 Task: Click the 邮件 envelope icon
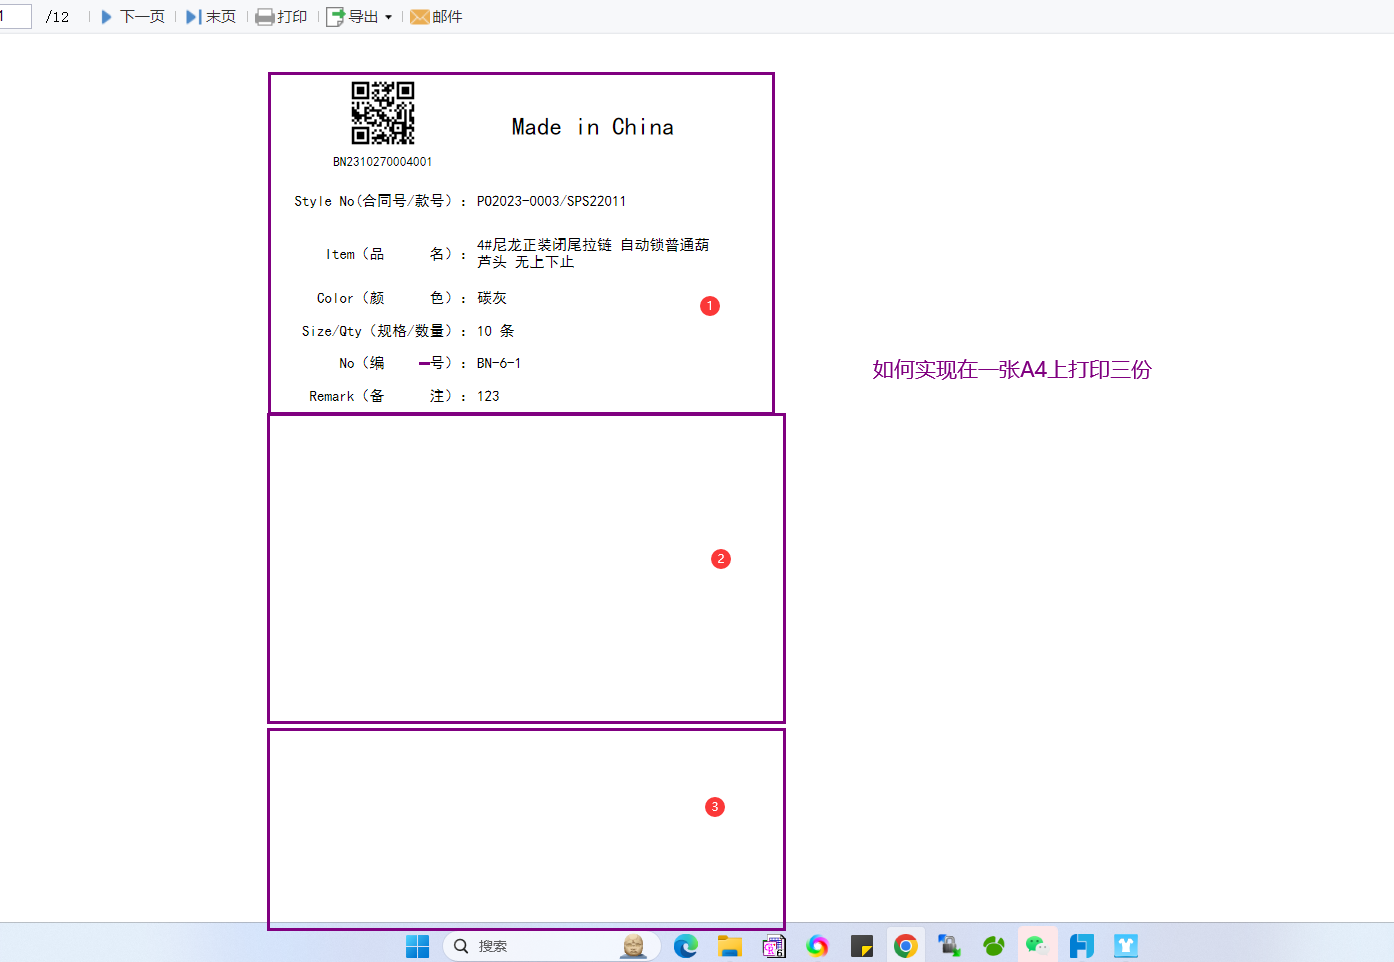(420, 17)
